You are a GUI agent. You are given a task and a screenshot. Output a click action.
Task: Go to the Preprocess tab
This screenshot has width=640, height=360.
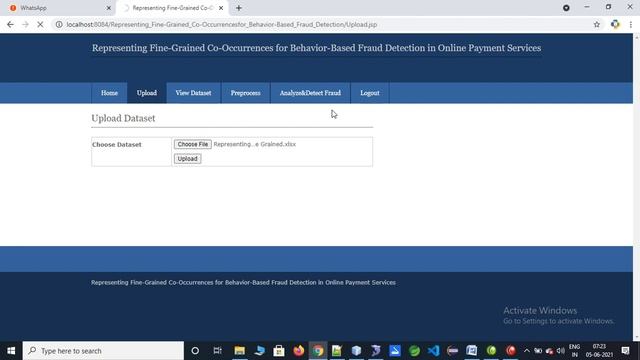245,93
